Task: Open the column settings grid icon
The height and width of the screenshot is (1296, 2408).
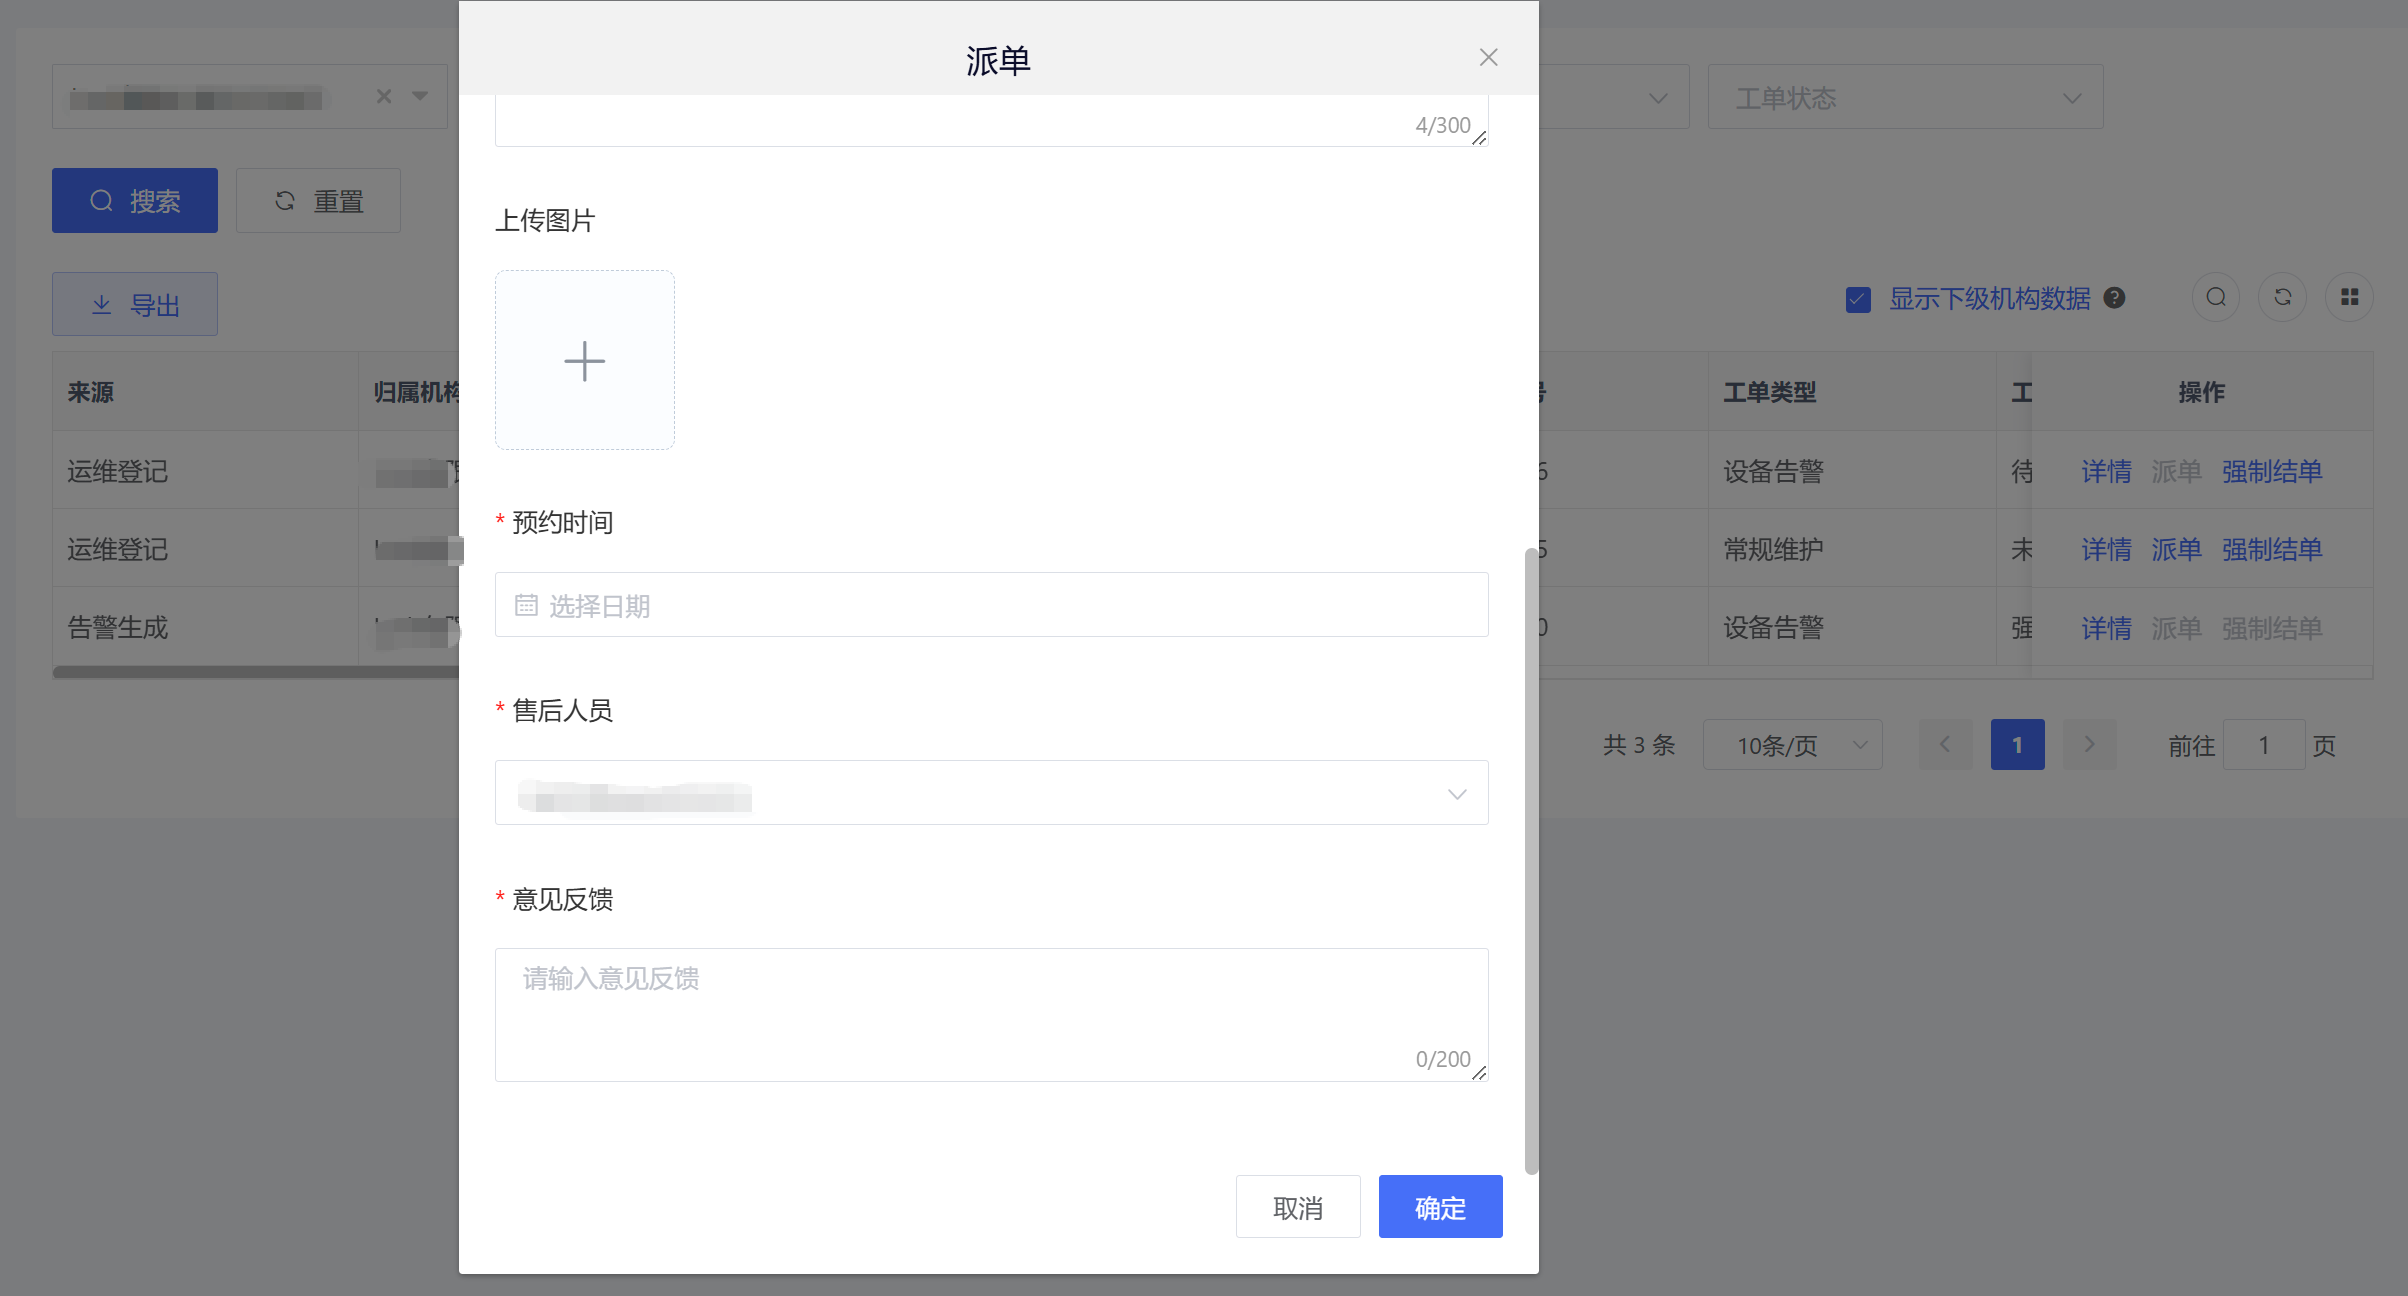Action: pyautogui.click(x=2349, y=297)
